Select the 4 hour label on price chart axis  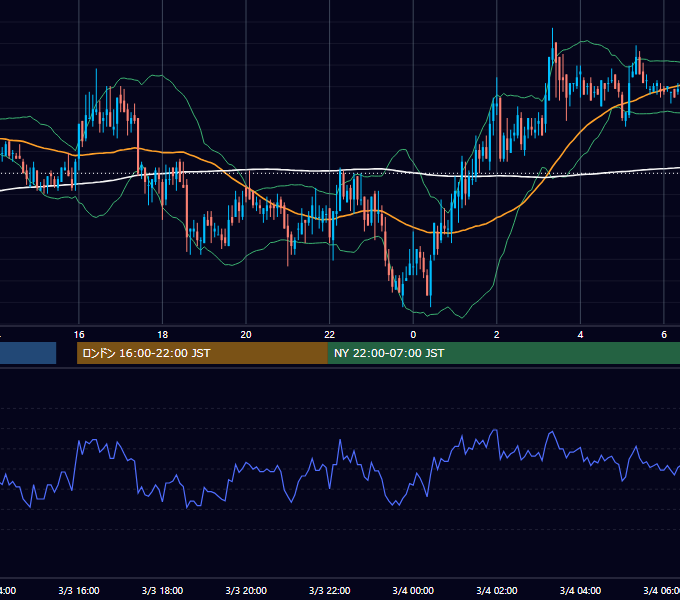coord(580,335)
